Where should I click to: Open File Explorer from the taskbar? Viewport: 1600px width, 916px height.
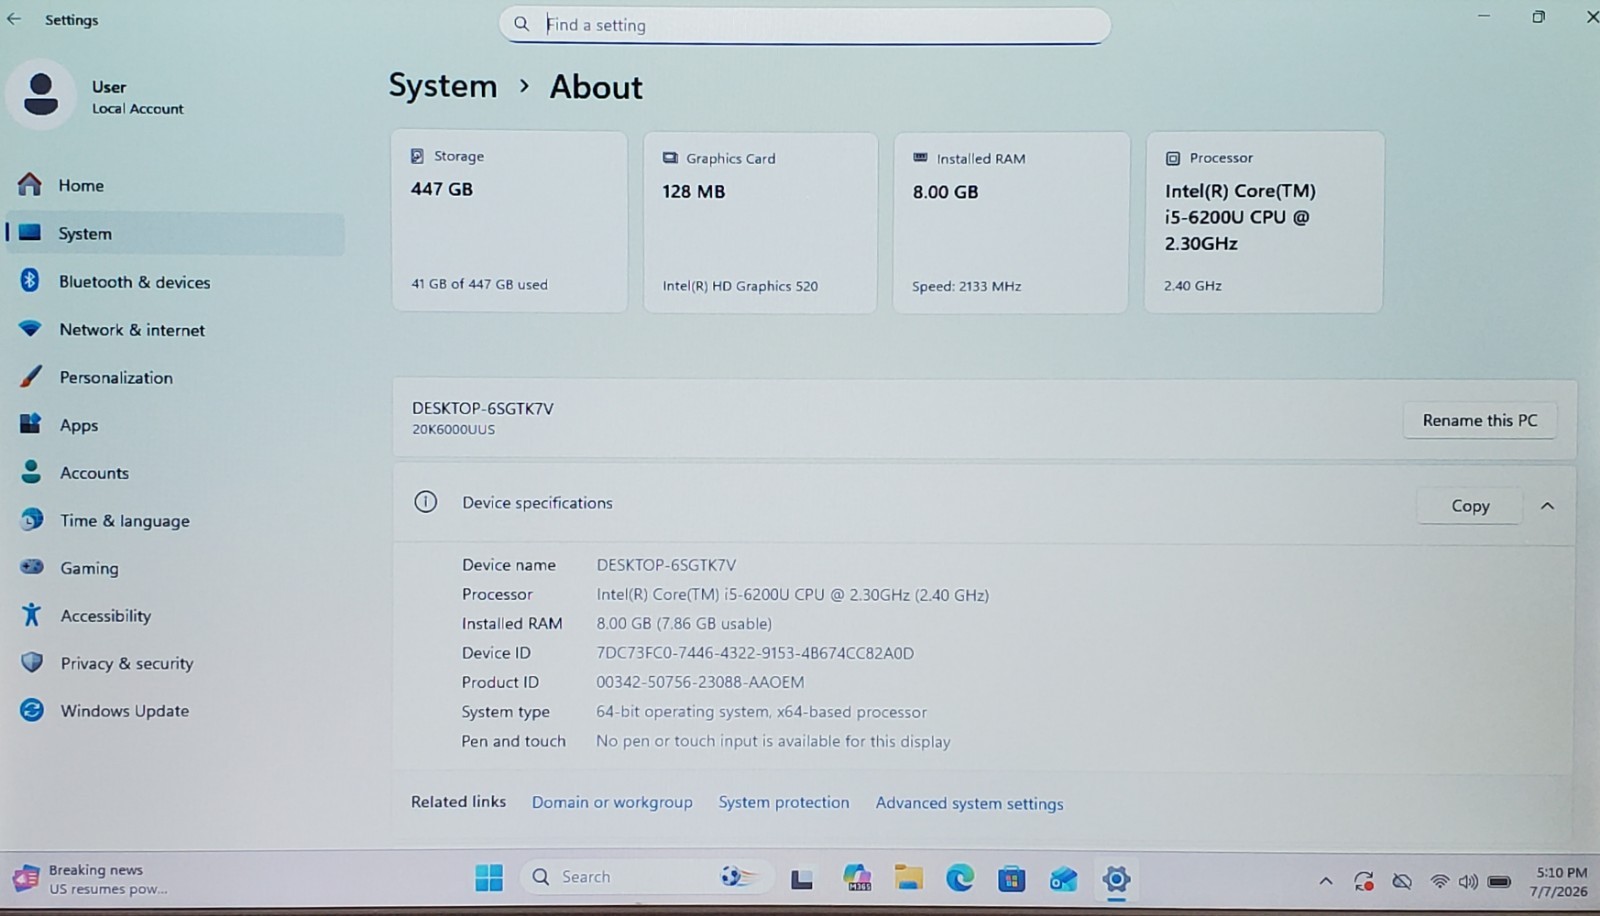(908, 878)
